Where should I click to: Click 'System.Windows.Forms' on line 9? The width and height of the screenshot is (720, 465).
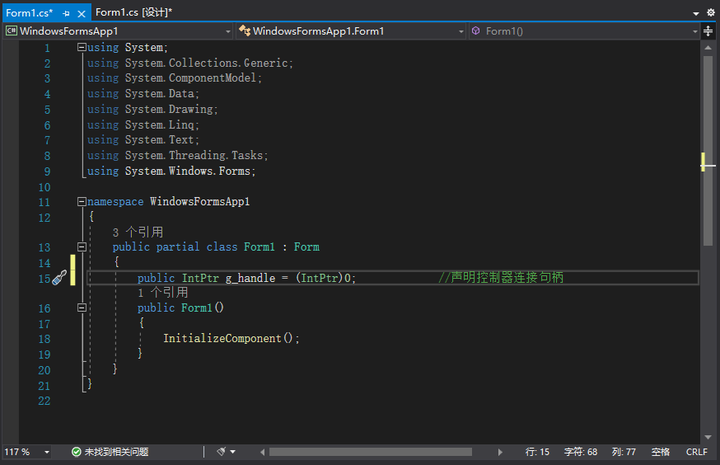(188, 171)
